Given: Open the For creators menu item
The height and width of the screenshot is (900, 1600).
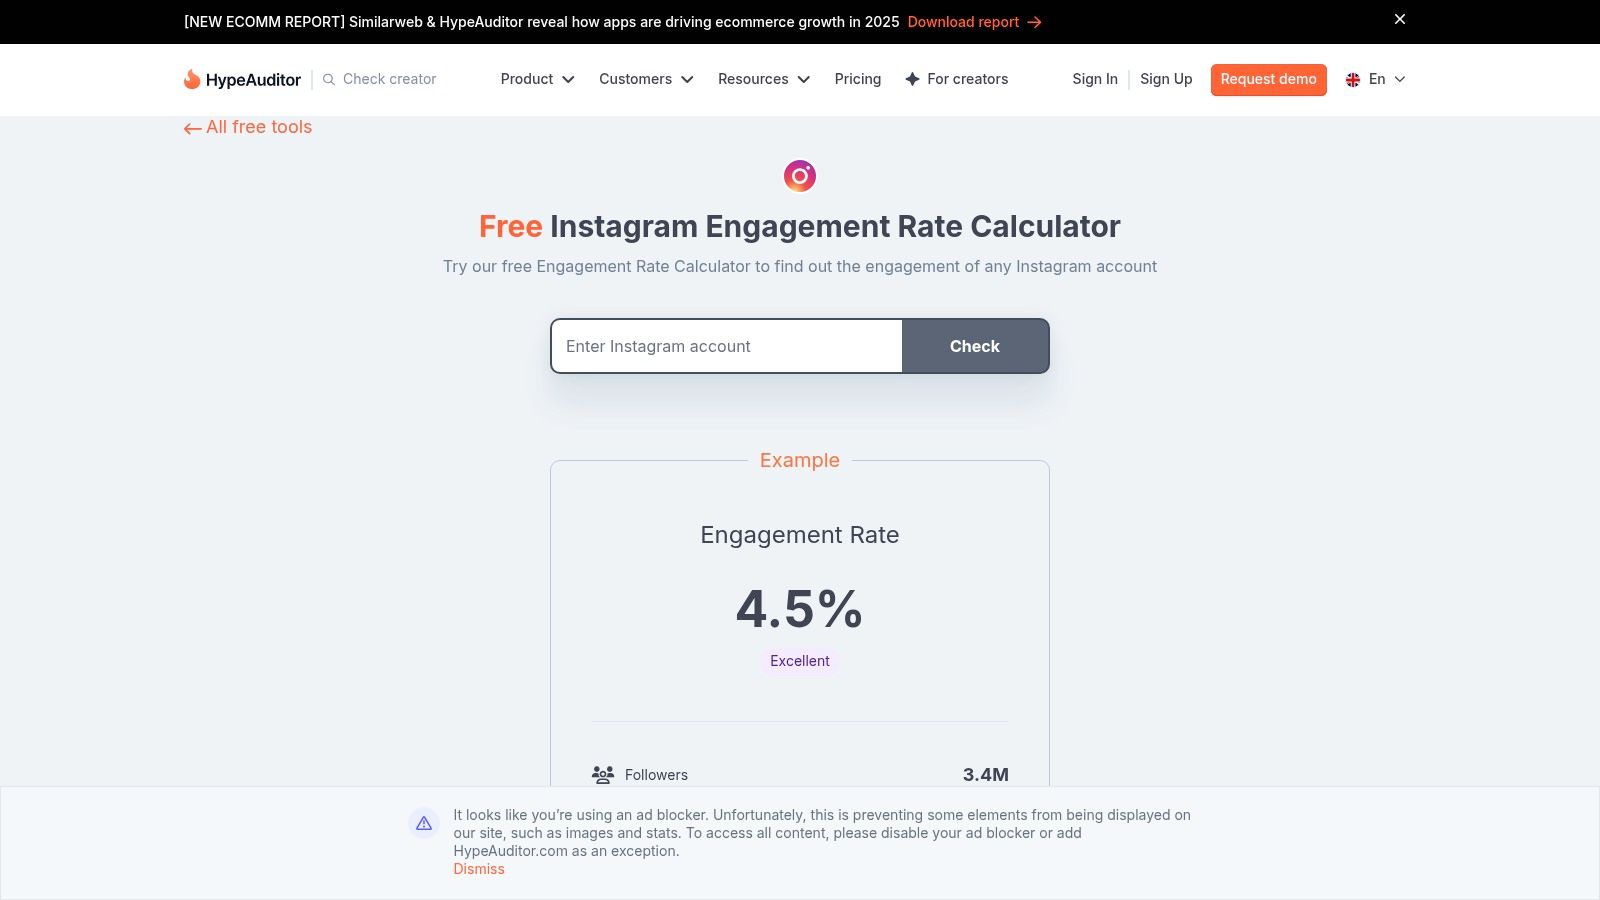Looking at the screenshot, I should coord(967,79).
